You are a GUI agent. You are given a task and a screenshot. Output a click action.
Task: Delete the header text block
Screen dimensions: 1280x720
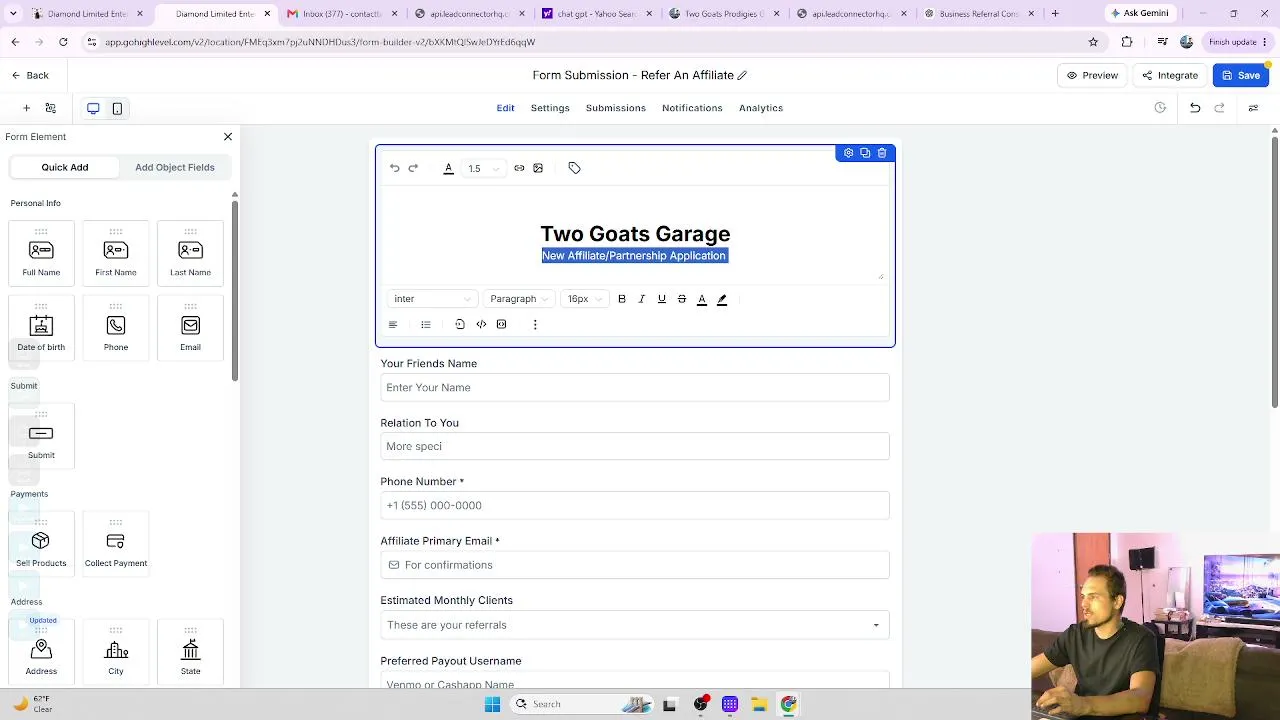pyautogui.click(x=882, y=153)
